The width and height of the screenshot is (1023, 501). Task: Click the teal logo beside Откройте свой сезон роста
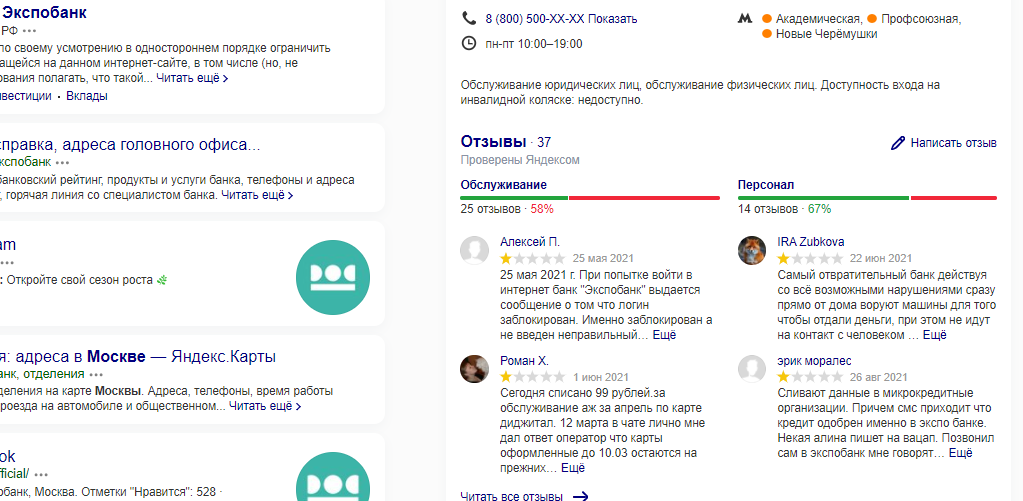point(333,277)
